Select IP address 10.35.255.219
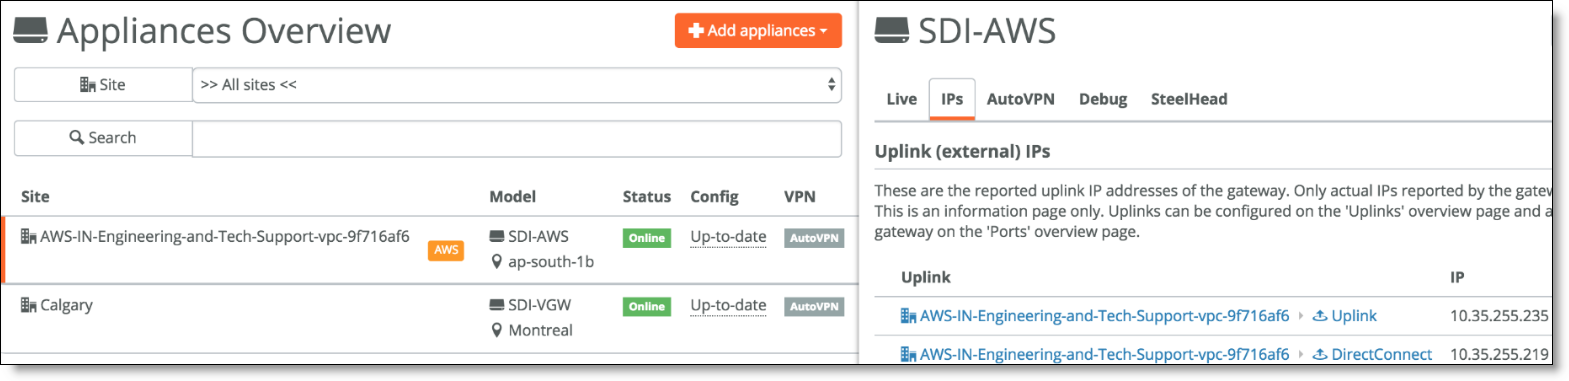This screenshot has height=381, width=1569. (1499, 354)
